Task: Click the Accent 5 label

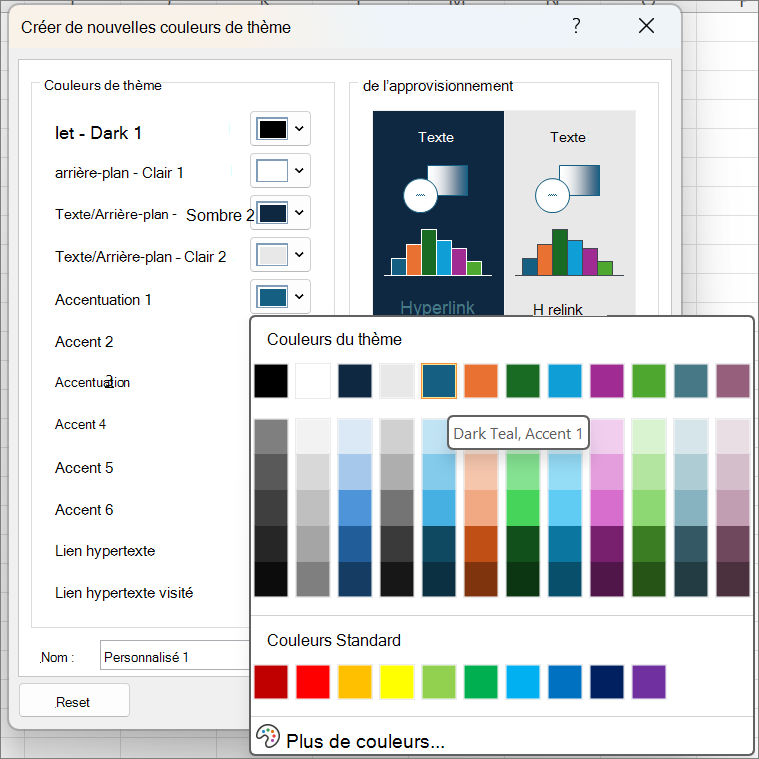Action: click(84, 468)
